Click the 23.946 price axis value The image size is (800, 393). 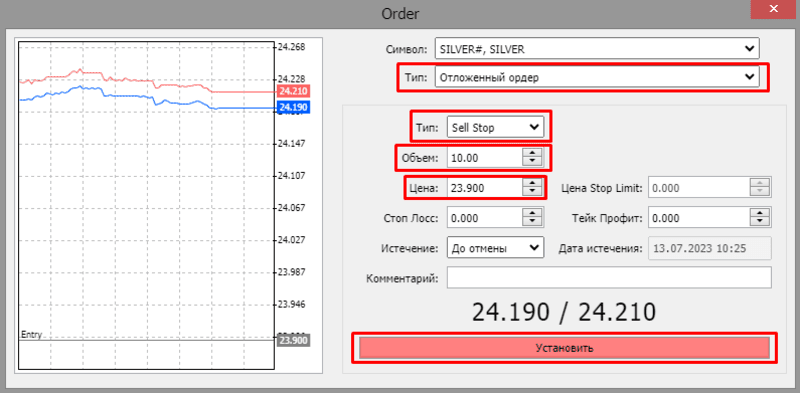(291, 305)
